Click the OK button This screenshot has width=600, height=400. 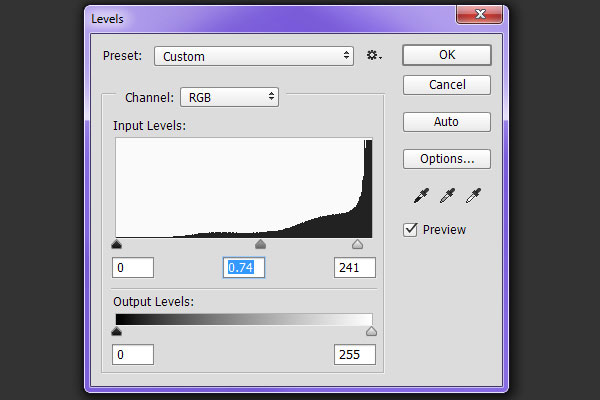coord(446,55)
